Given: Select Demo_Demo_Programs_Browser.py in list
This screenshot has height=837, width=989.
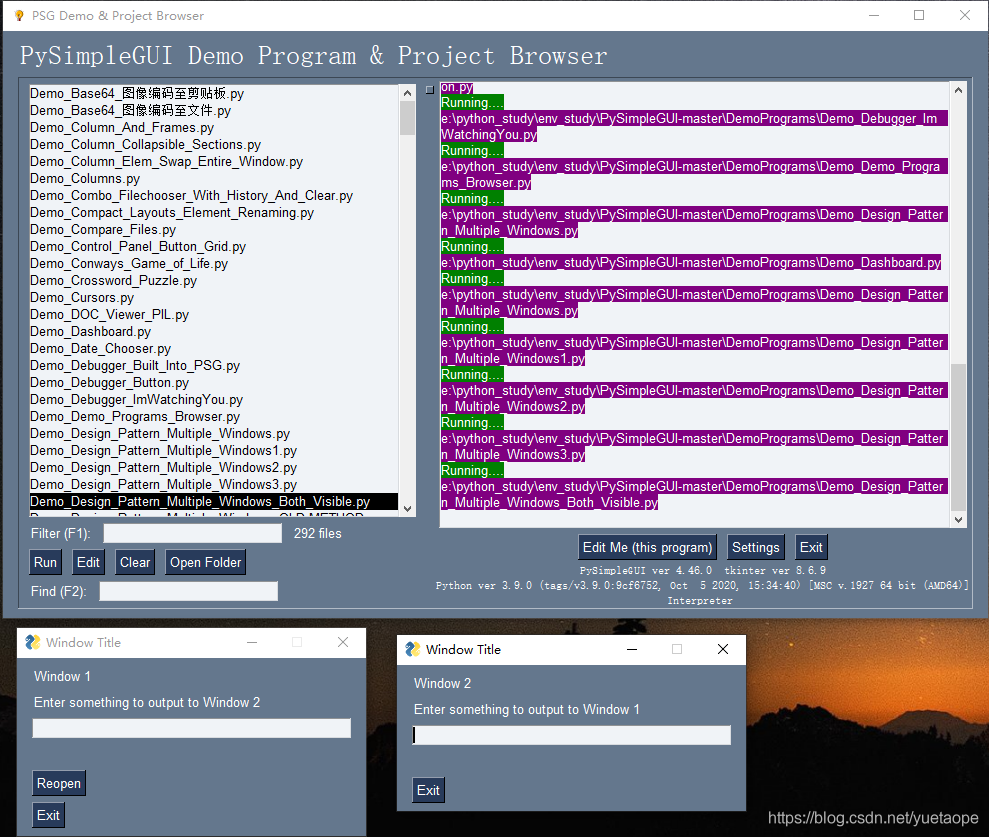Looking at the screenshot, I should [x=214, y=417].
